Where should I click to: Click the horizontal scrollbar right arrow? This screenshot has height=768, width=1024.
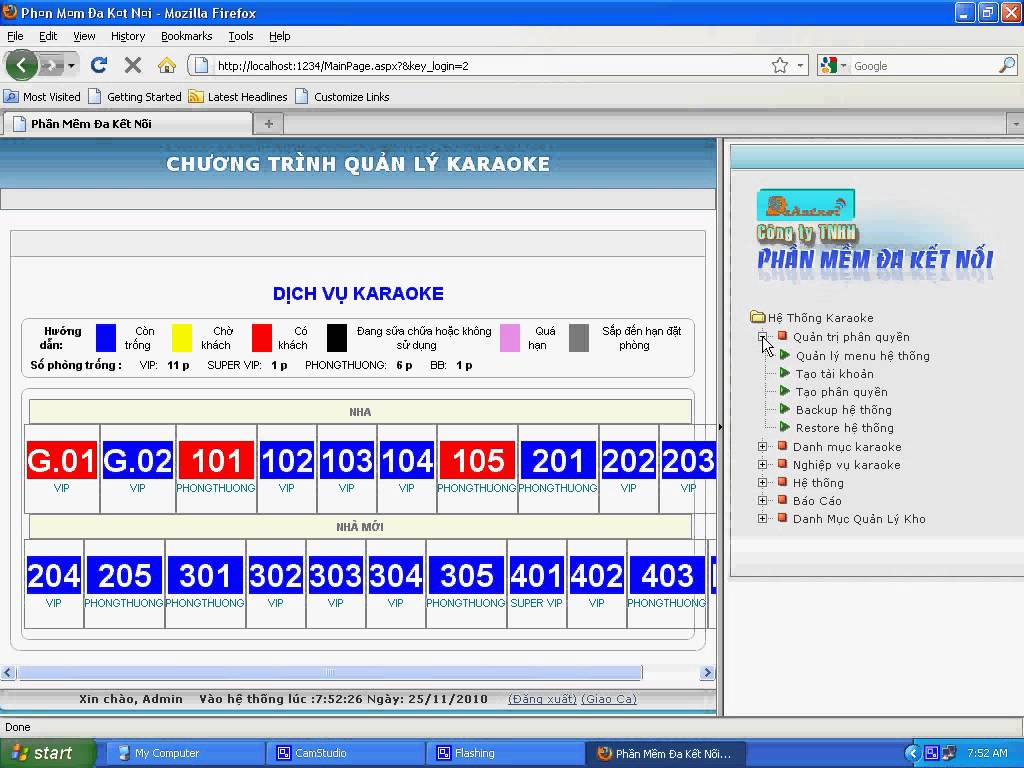coord(707,673)
